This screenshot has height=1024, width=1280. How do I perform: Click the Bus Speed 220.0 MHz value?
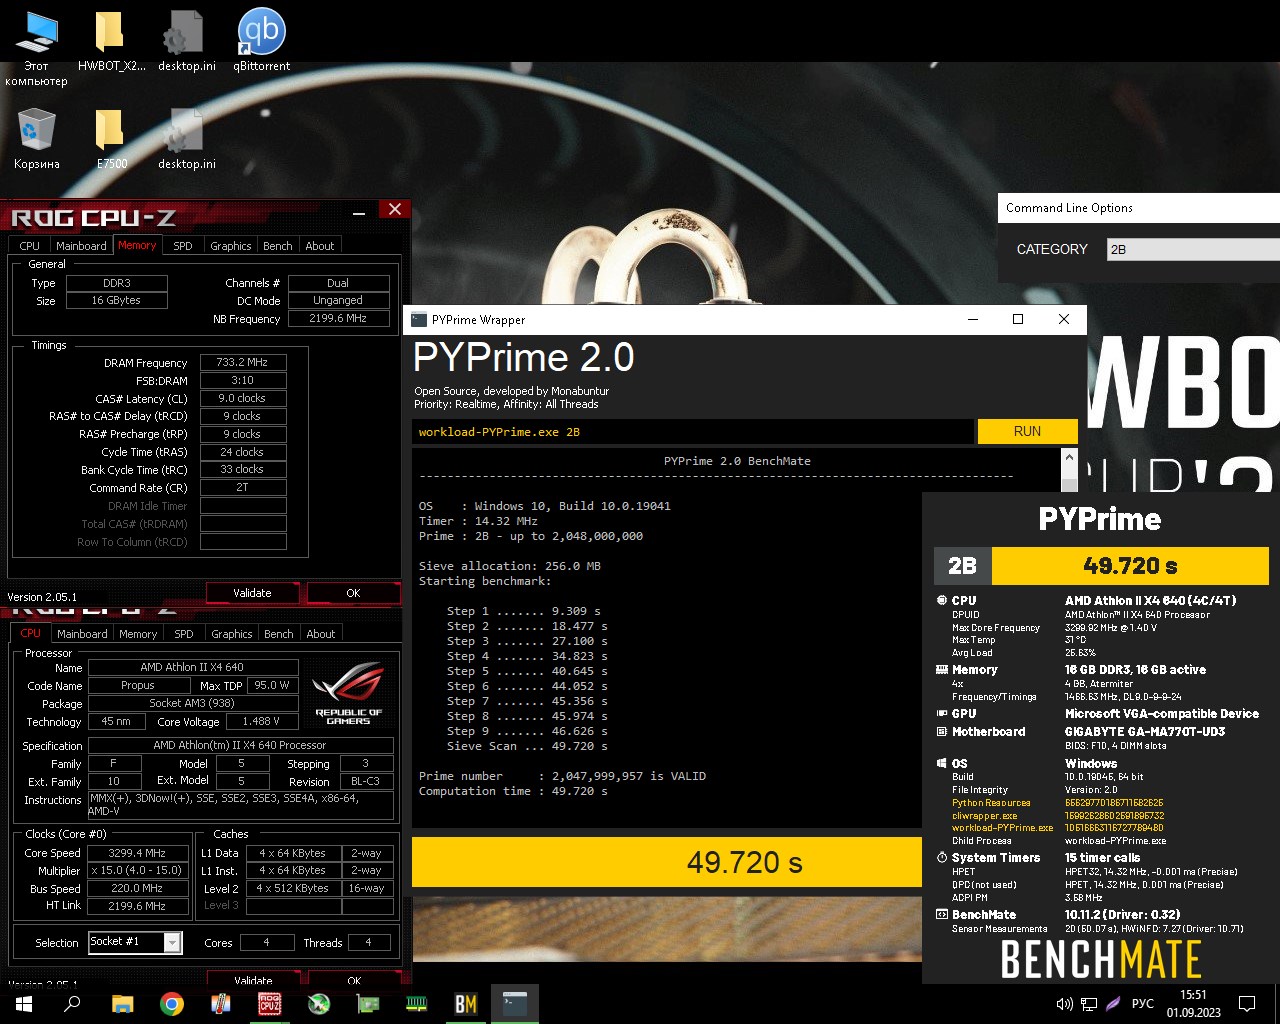point(137,888)
